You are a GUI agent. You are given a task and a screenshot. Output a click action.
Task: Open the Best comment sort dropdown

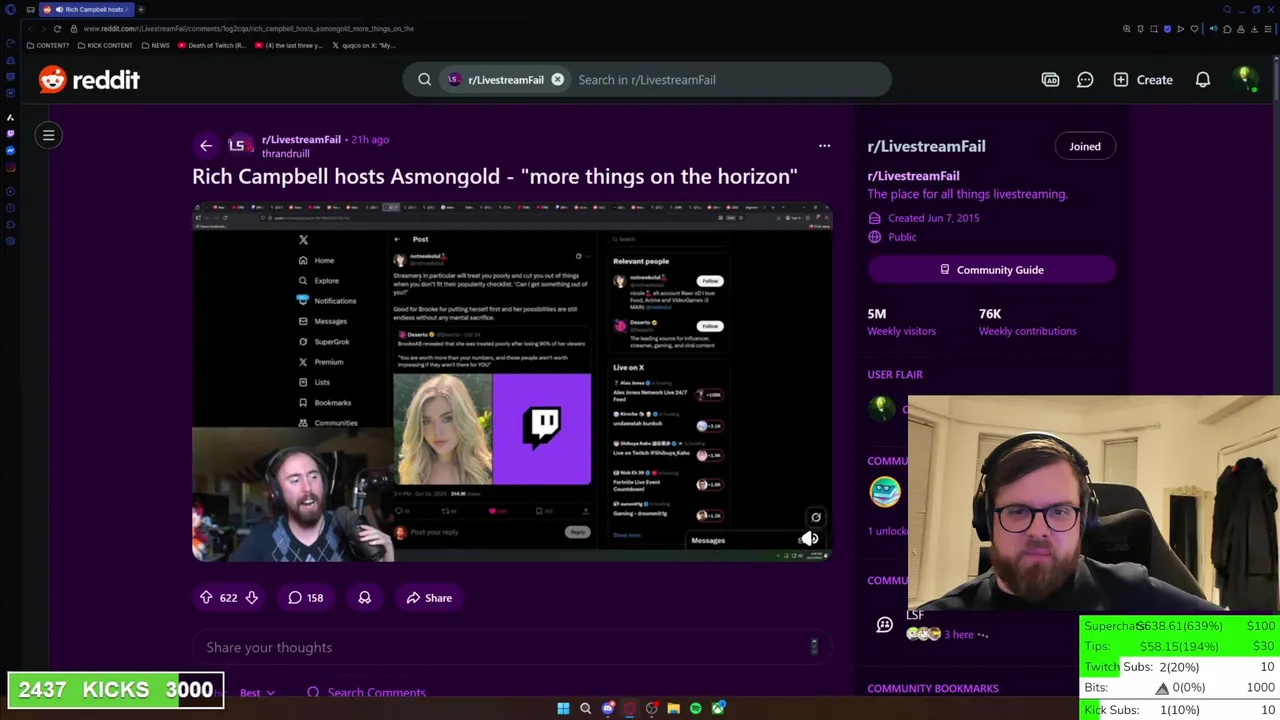click(x=257, y=692)
